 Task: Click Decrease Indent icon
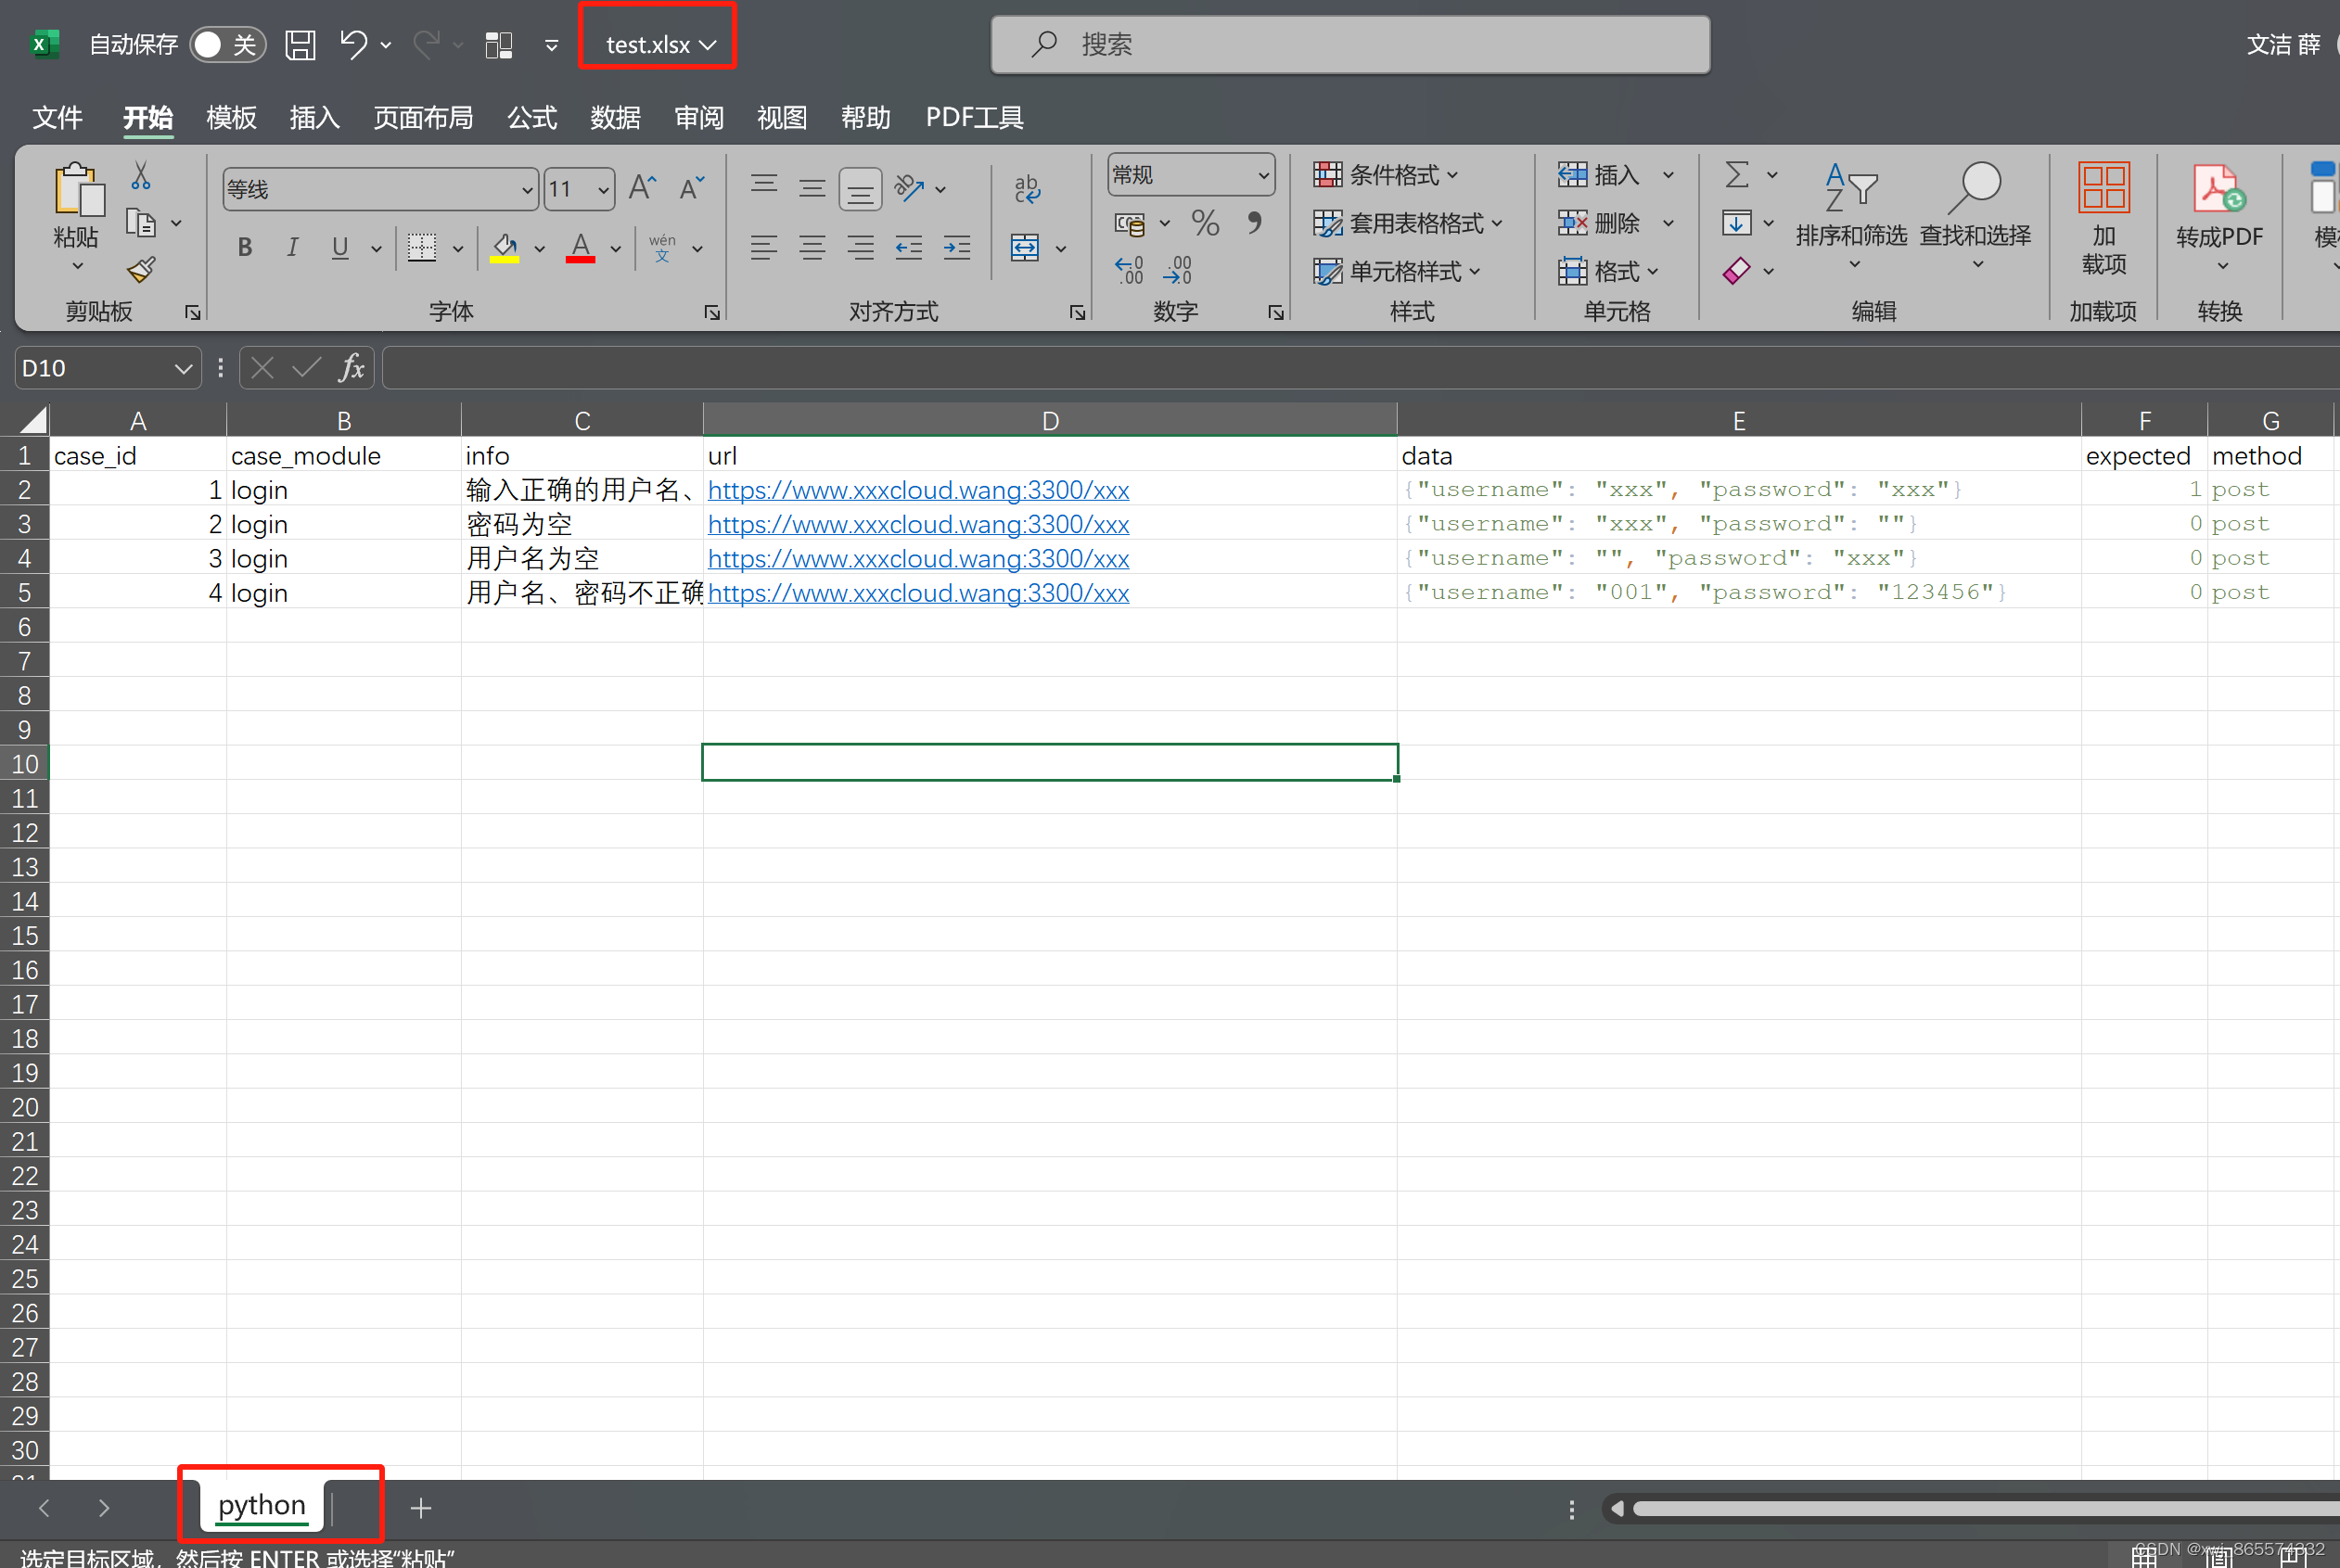tap(909, 247)
